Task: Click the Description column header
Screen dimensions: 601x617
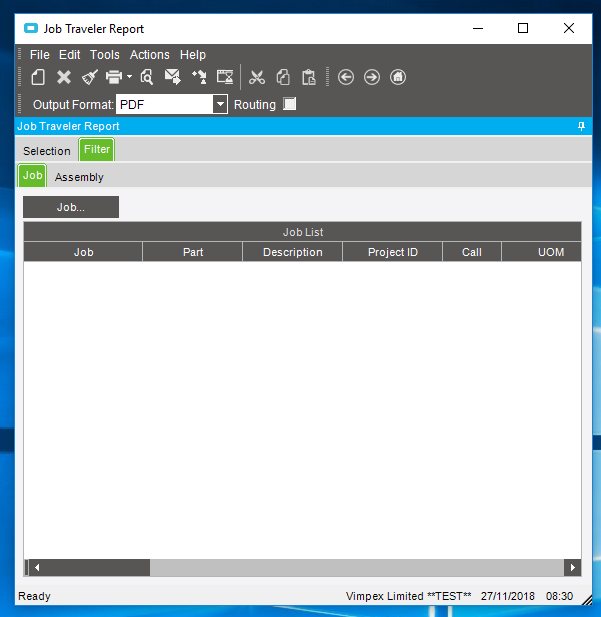Action: (x=292, y=252)
